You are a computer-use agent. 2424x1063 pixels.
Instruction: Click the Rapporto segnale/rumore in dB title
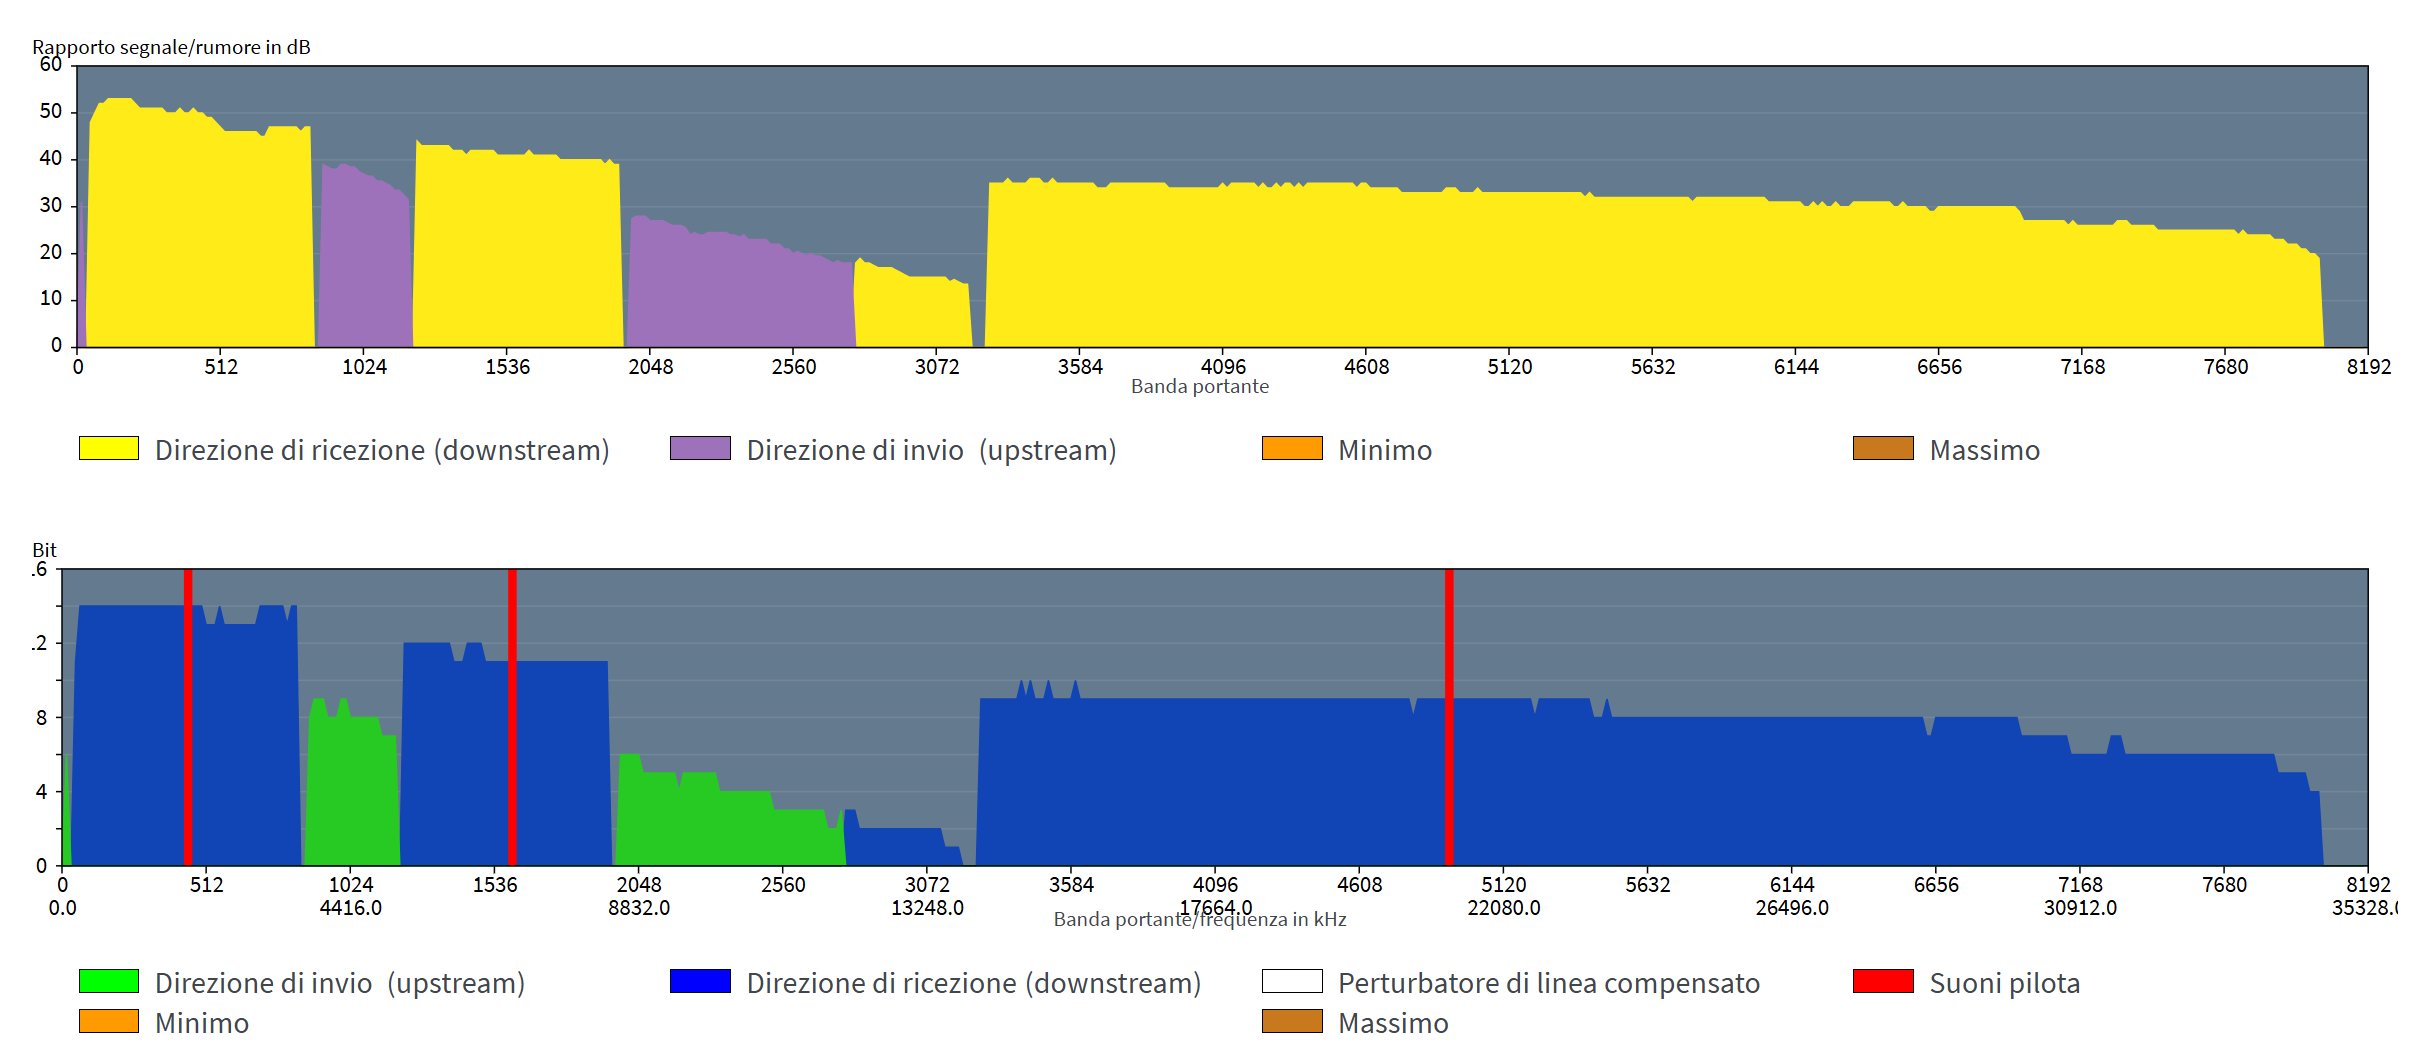pos(171,47)
